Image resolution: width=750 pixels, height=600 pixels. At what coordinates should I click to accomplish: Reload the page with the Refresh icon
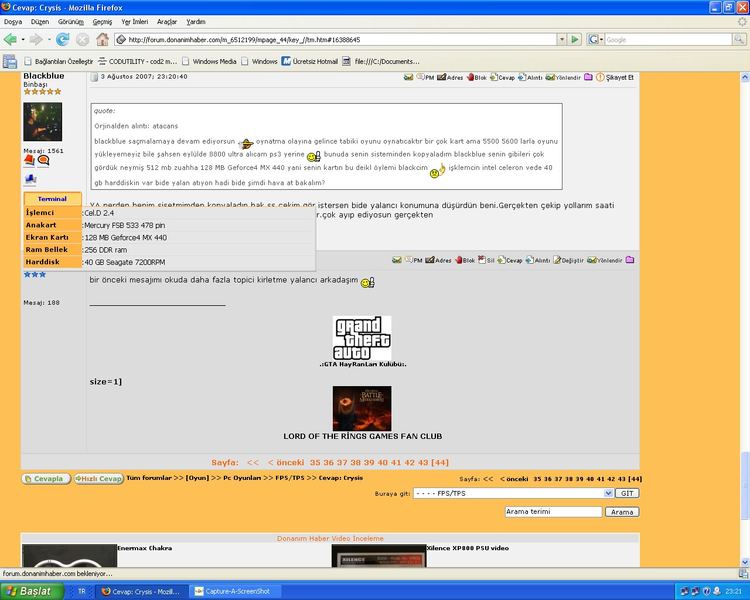[x=62, y=40]
